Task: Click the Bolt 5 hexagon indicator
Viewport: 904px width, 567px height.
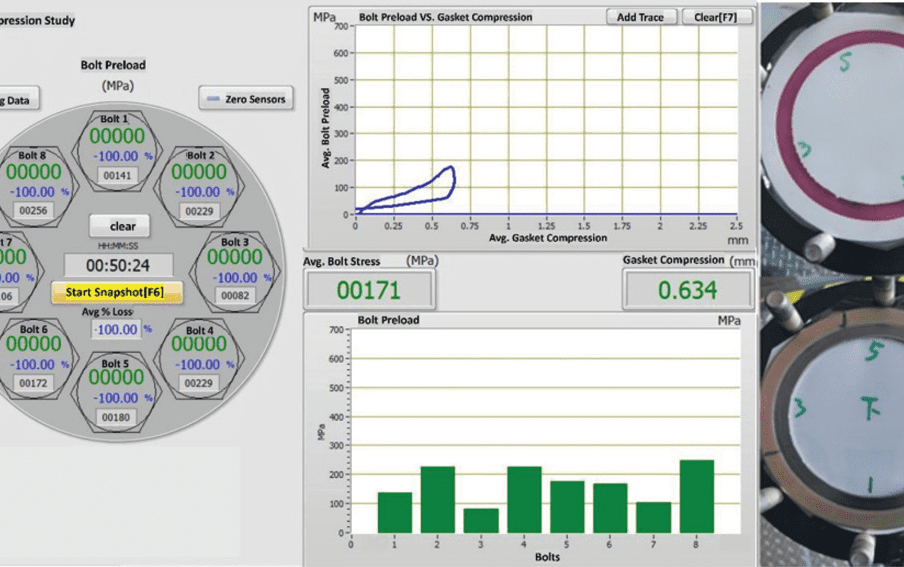Action: tap(116, 391)
